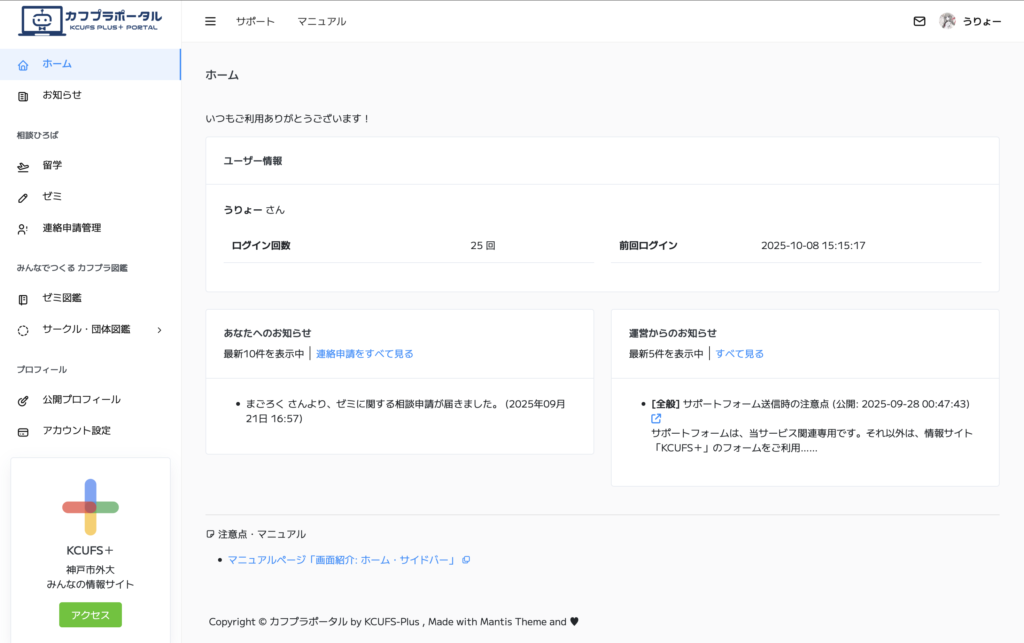The height and width of the screenshot is (643, 1024).
Task: Click the ホーム house icon in sidebar
Action: click(x=24, y=64)
